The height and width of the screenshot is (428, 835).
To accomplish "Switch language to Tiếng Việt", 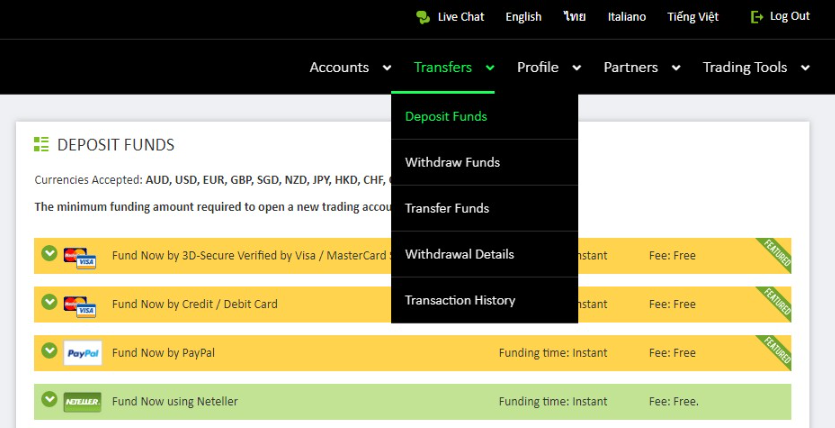I will [693, 17].
